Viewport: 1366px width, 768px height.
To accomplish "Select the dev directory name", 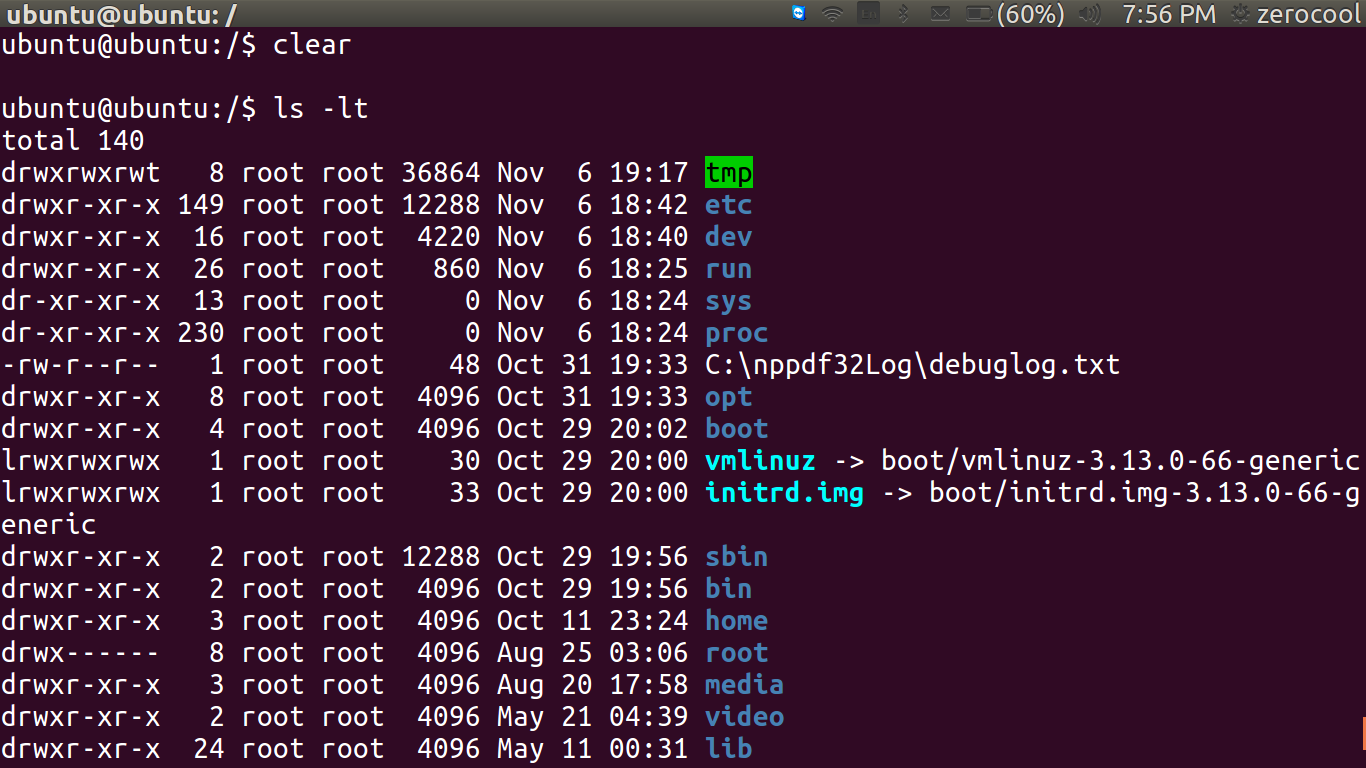I will coord(729,237).
